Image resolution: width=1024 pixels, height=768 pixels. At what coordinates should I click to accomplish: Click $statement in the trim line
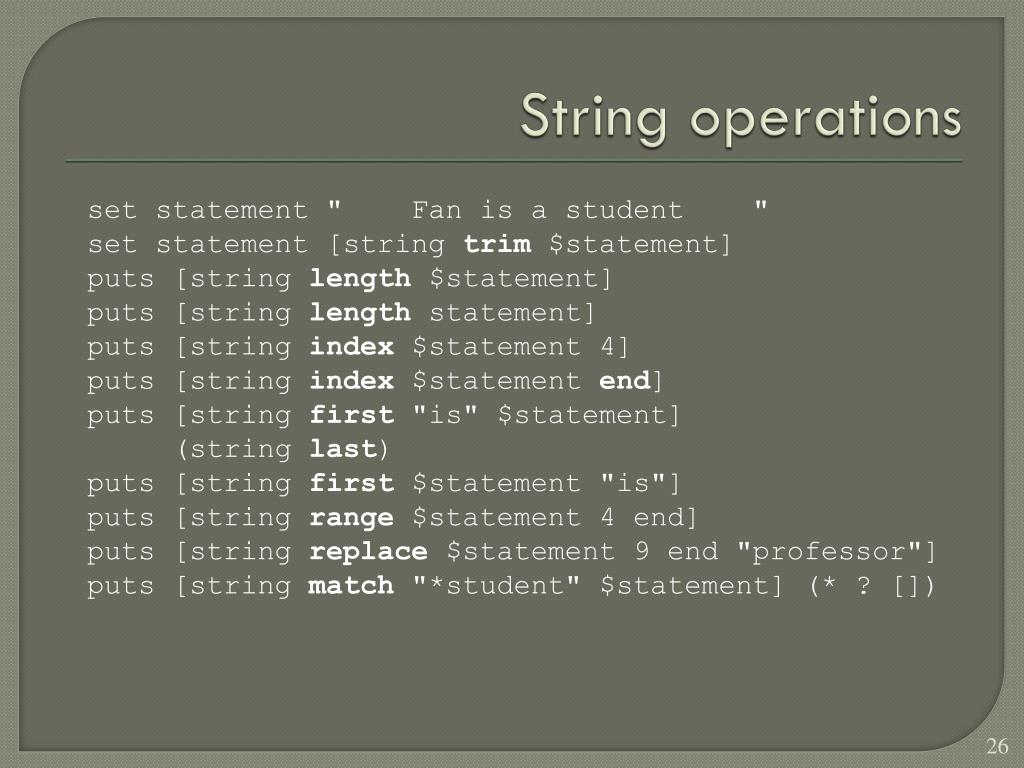(633, 244)
